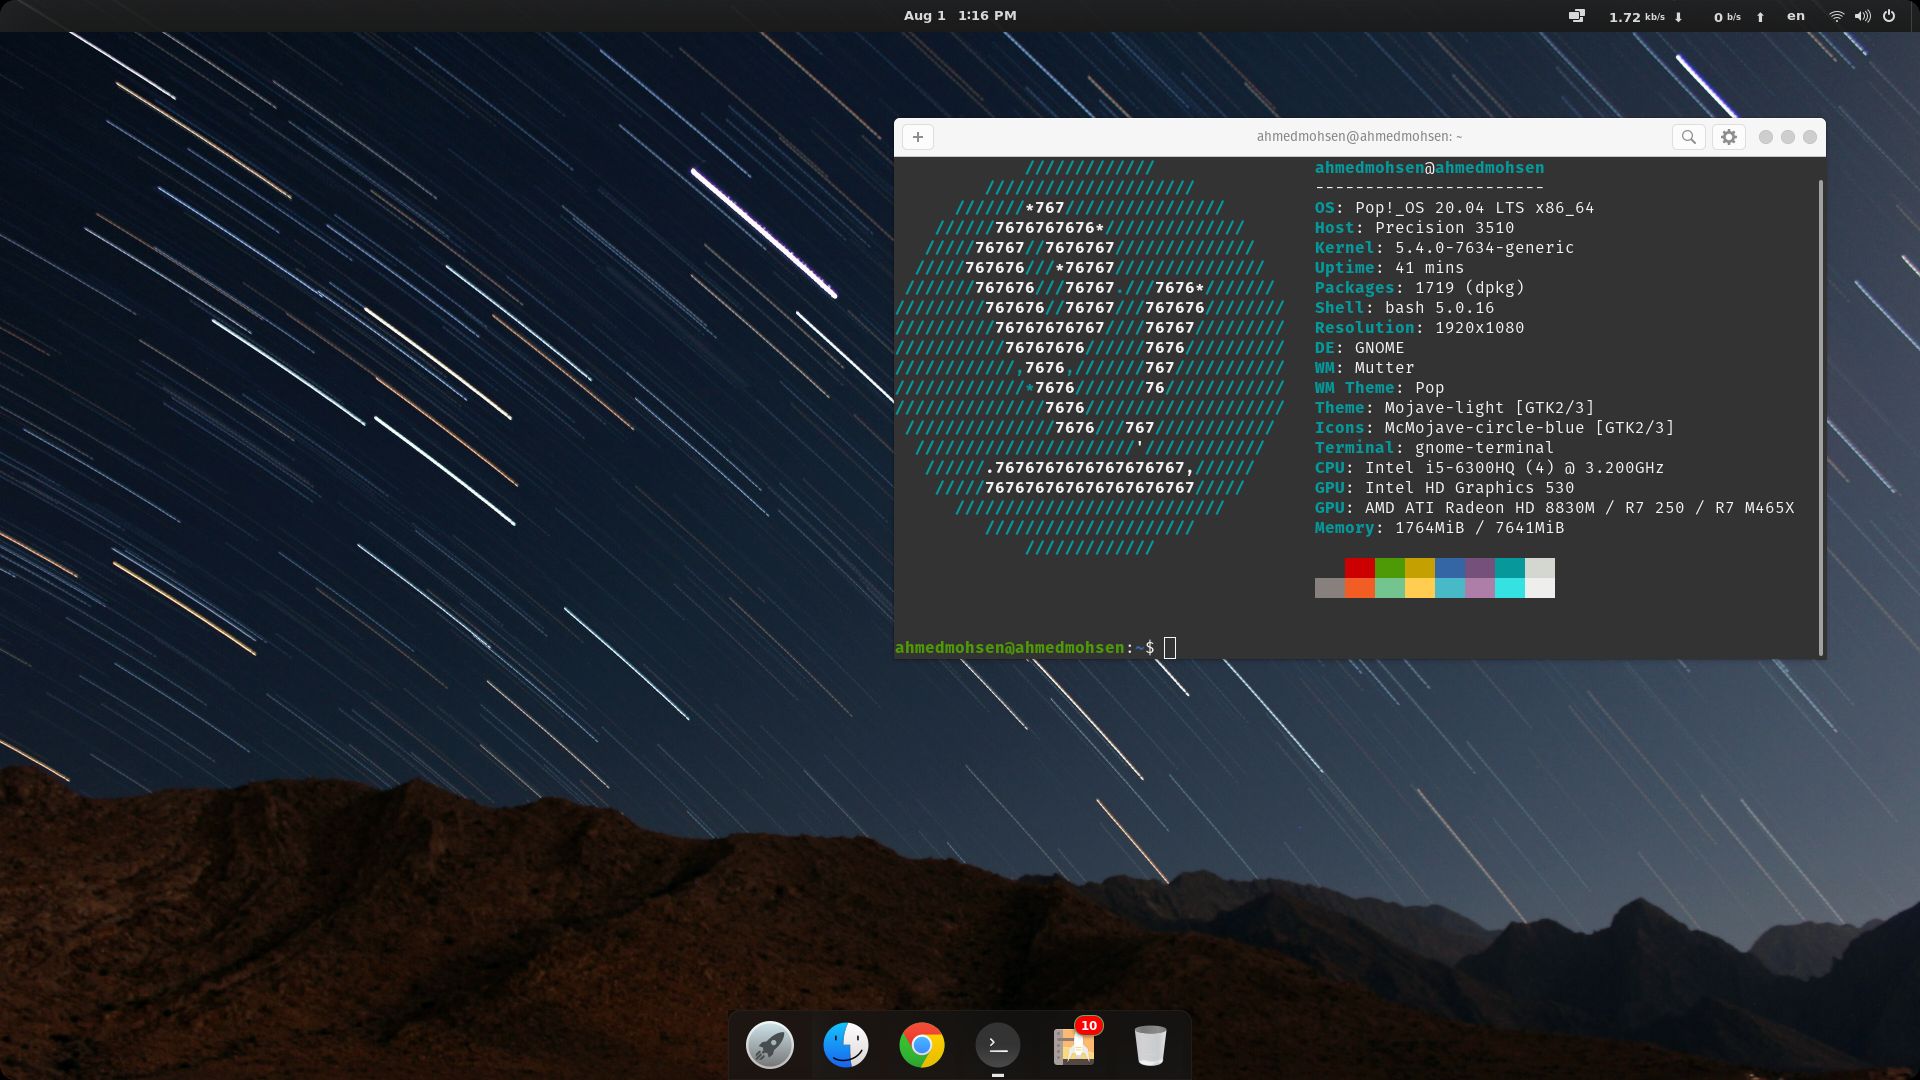Click the 1.72 kb/s network speed indicator
This screenshot has width=1920, height=1080.
(x=1640, y=16)
